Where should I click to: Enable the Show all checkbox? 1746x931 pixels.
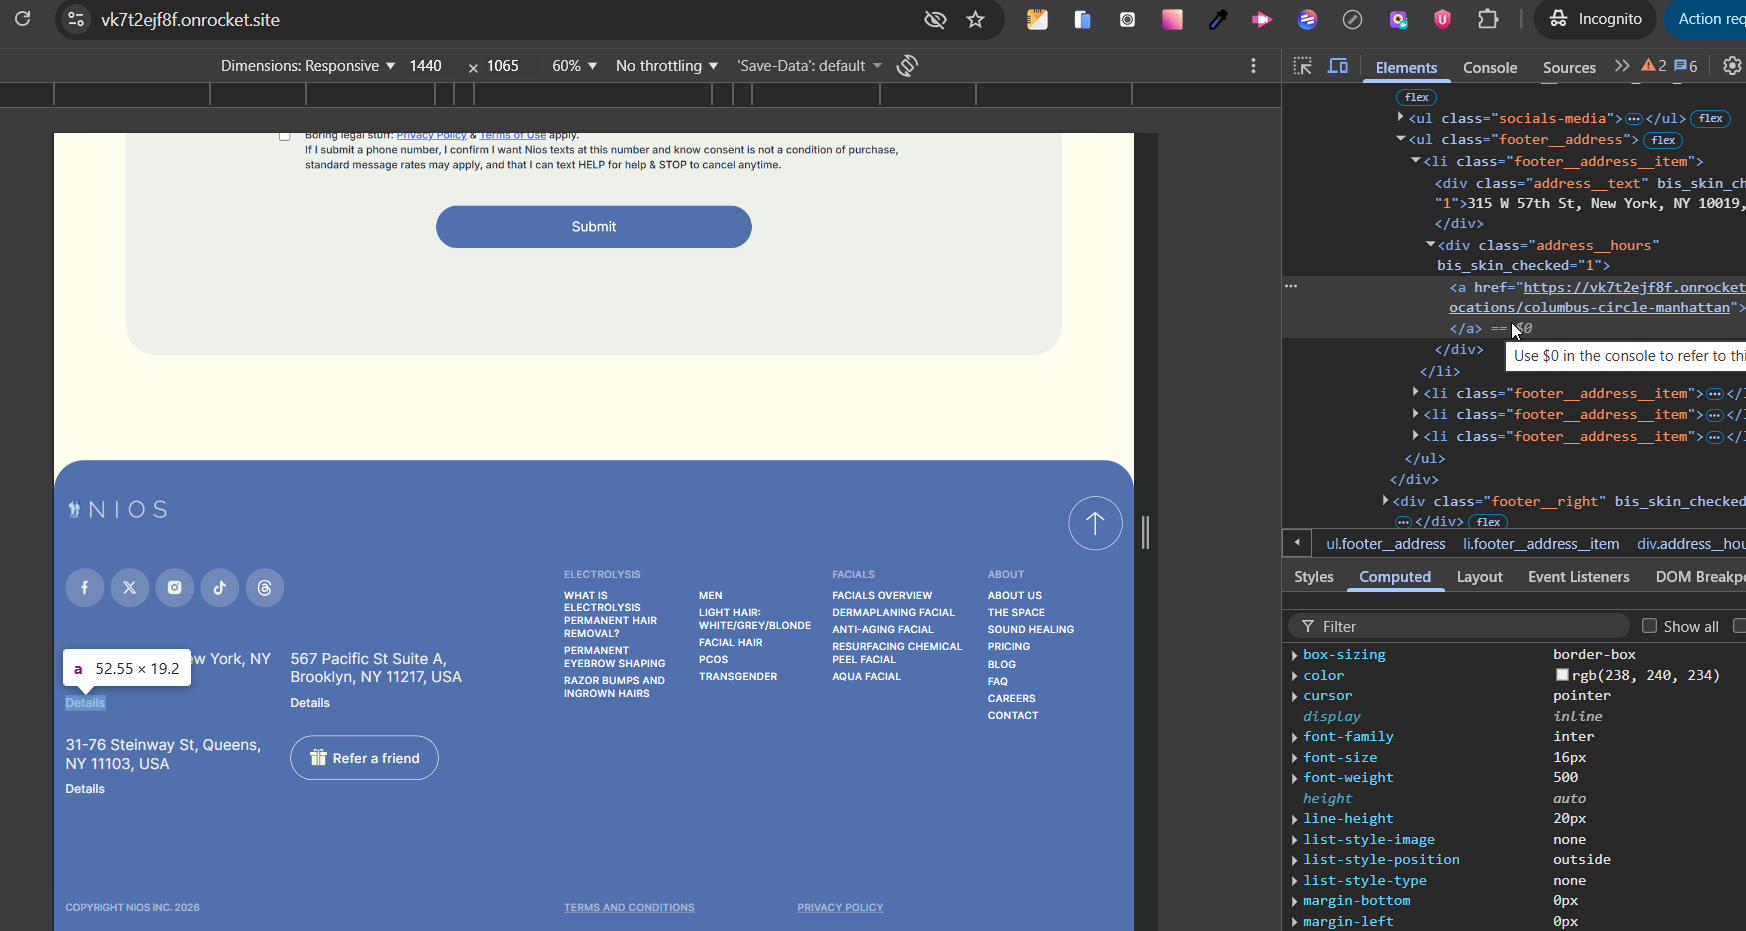(x=1650, y=626)
